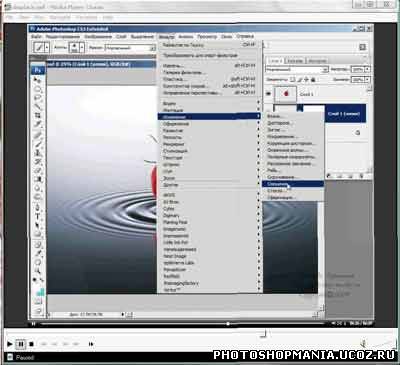Click the lock icon on the background layer
Image resolution: width=400 pixels, height=365 pixels.
click(x=358, y=133)
